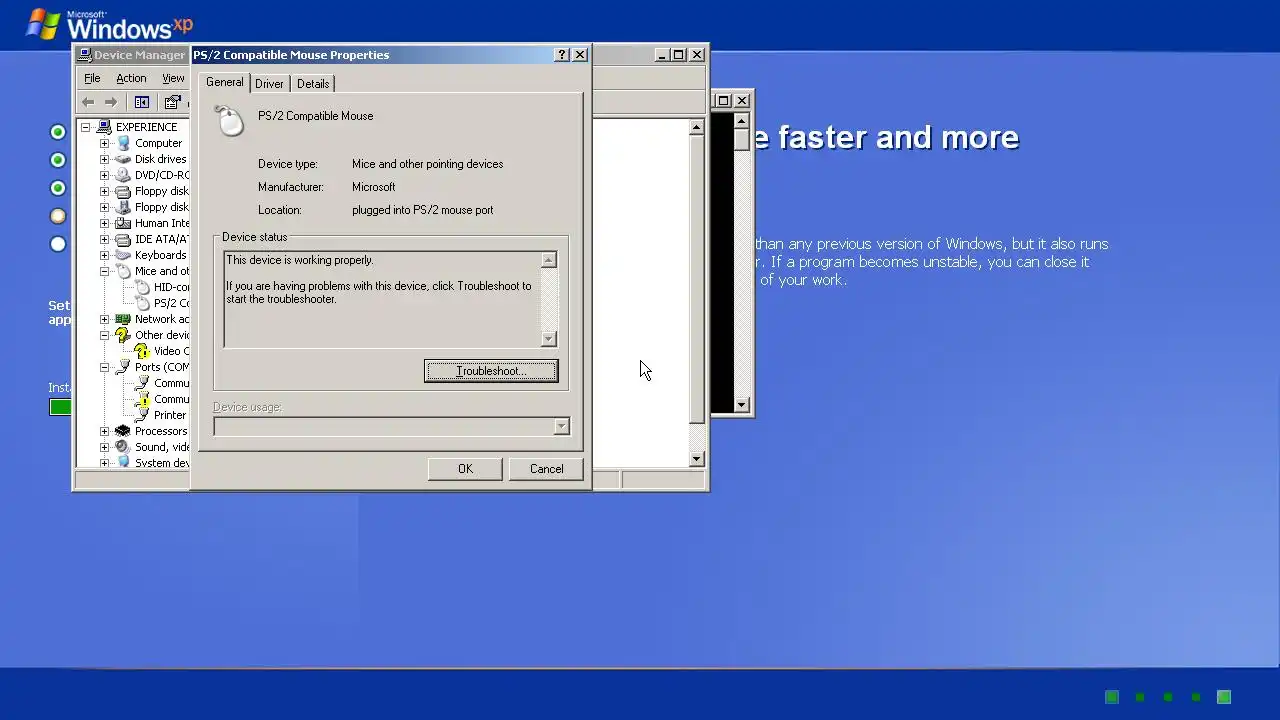
Task: Expand the Keyboards node
Action: coord(104,255)
